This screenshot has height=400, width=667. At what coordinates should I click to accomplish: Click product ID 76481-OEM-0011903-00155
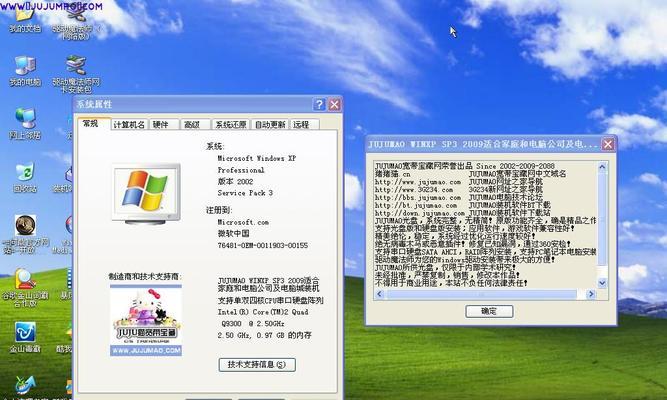262,246
